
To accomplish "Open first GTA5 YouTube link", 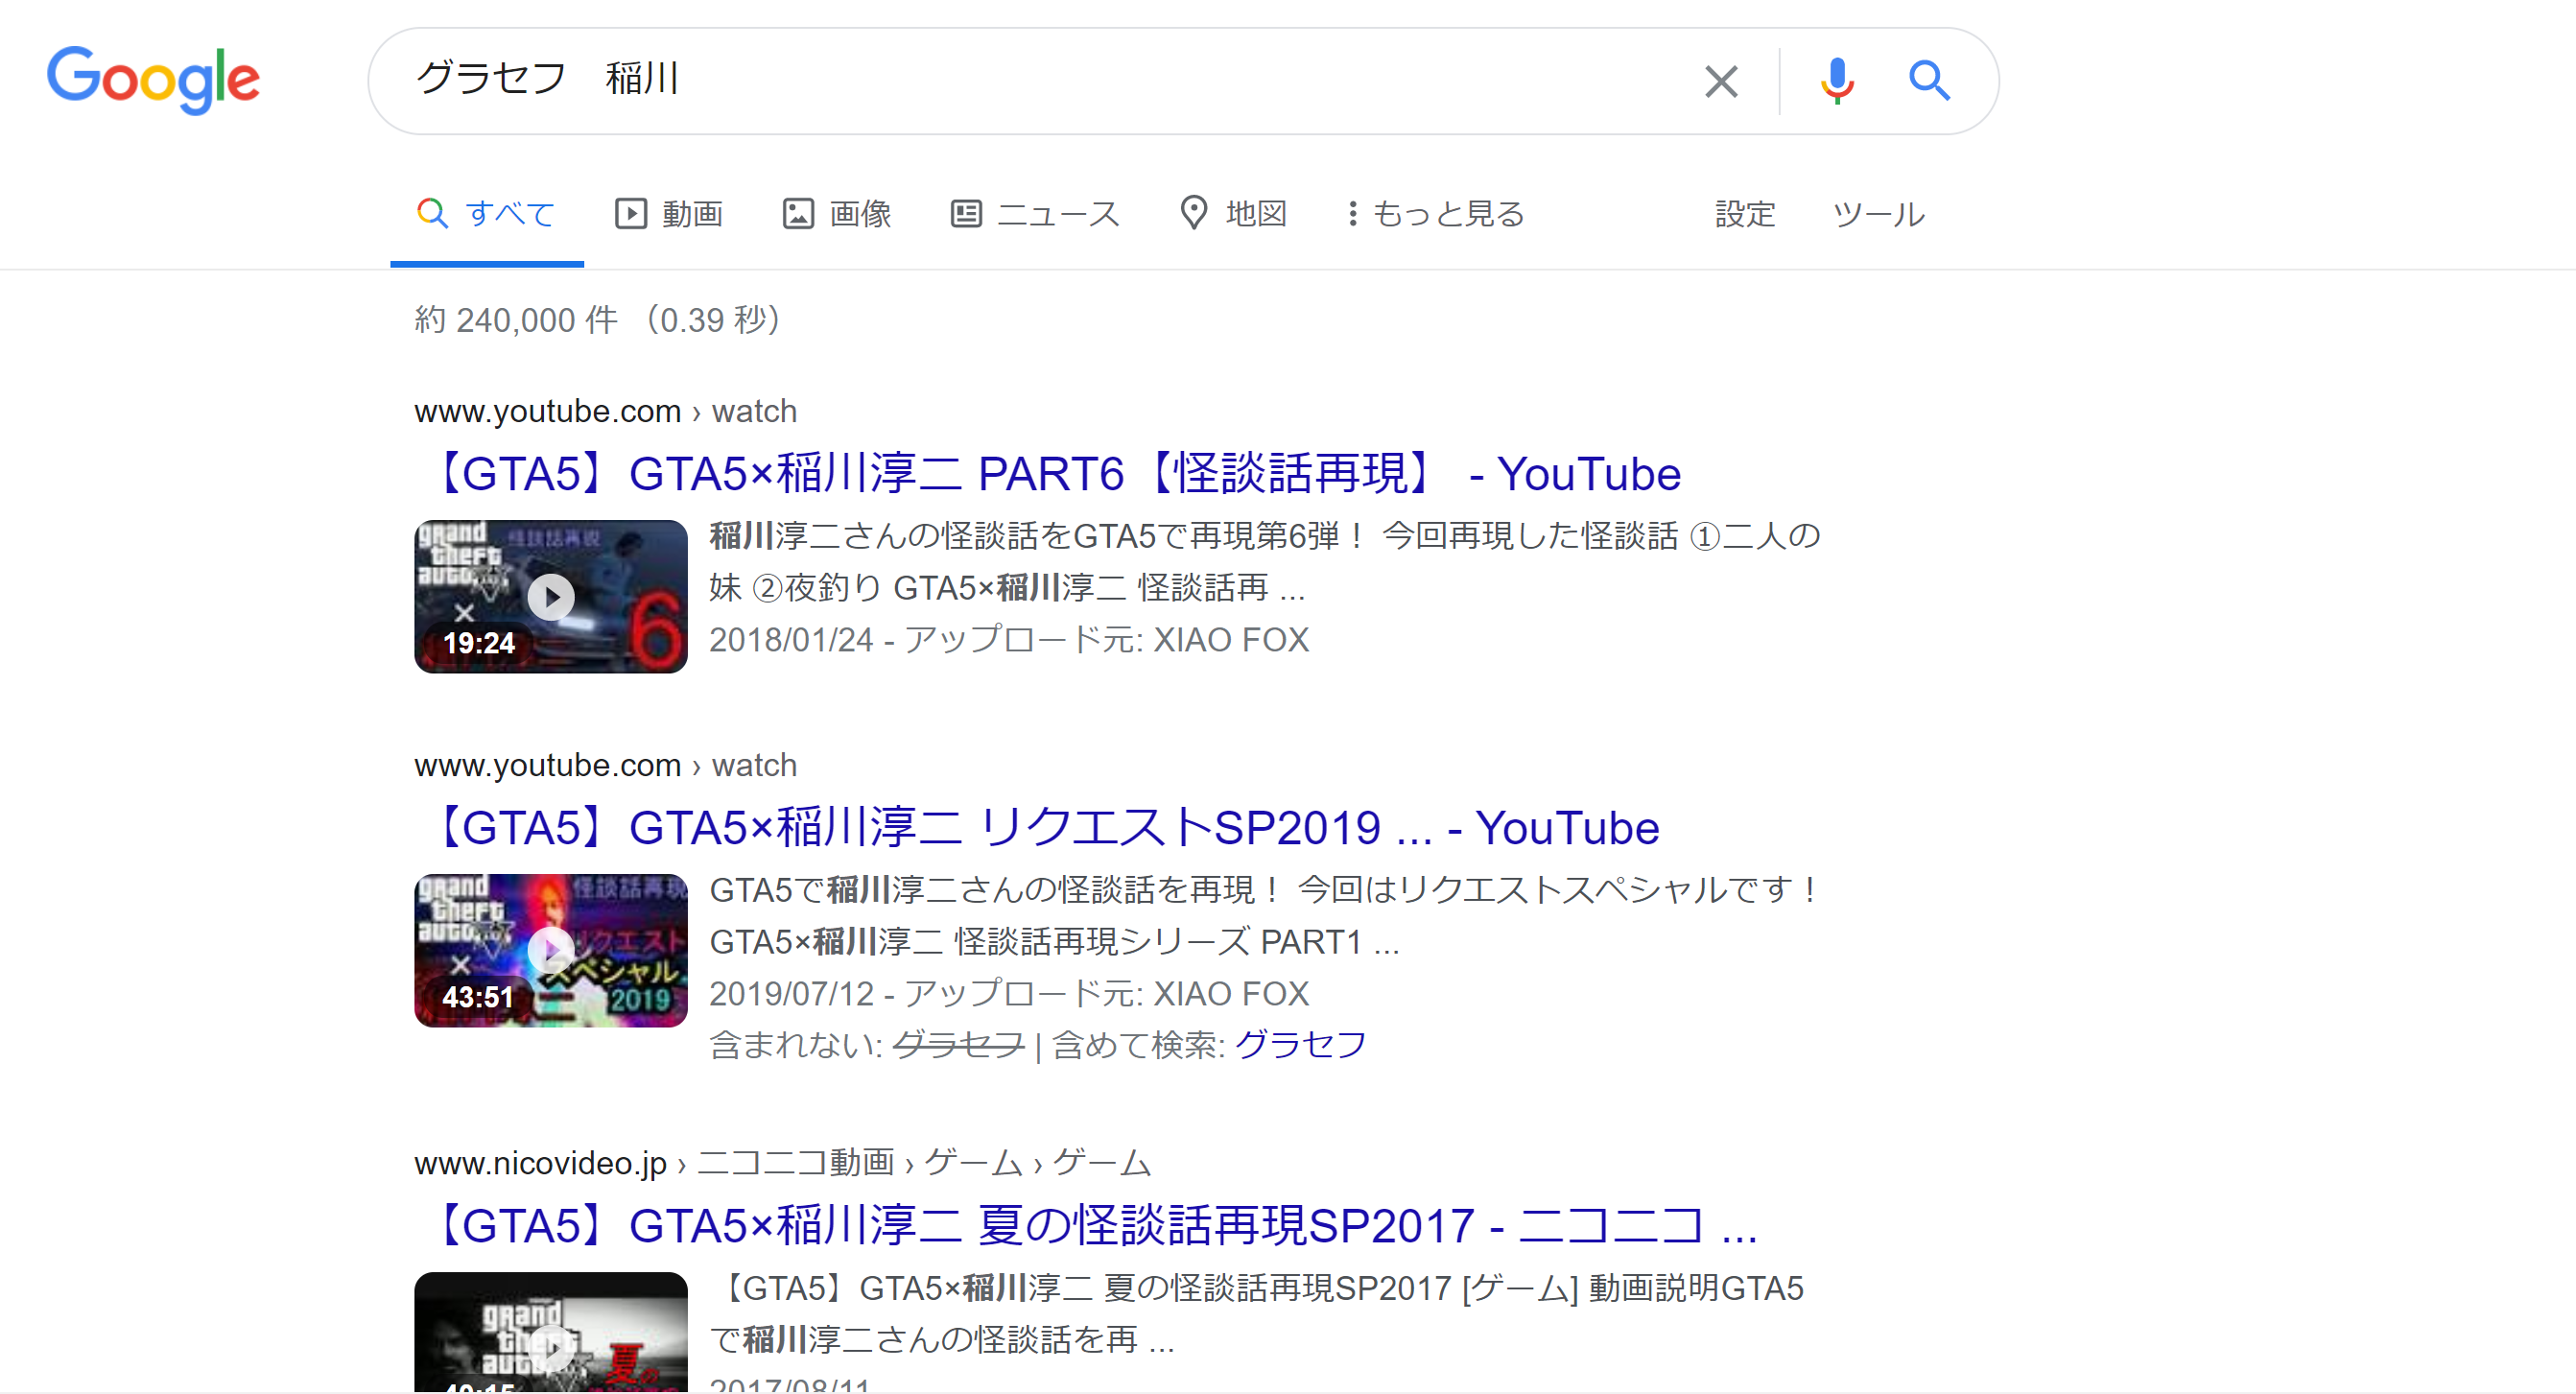I will (x=1051, y=472).
